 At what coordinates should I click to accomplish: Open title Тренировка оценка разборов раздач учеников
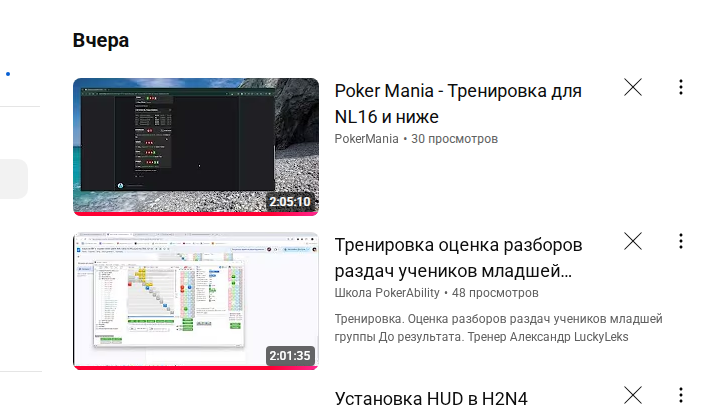[x=458, y=258]
